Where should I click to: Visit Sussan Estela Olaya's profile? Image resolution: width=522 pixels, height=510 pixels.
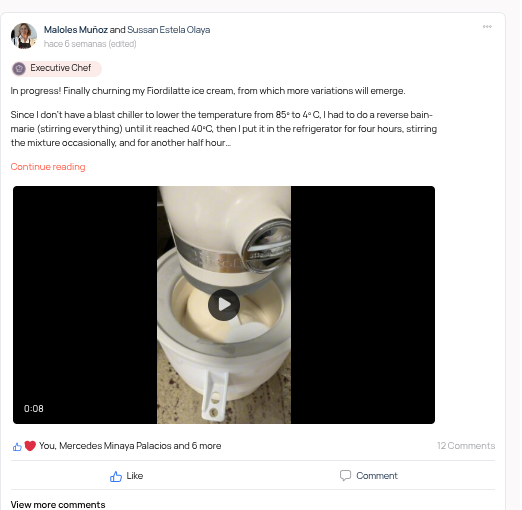(169, 30)
